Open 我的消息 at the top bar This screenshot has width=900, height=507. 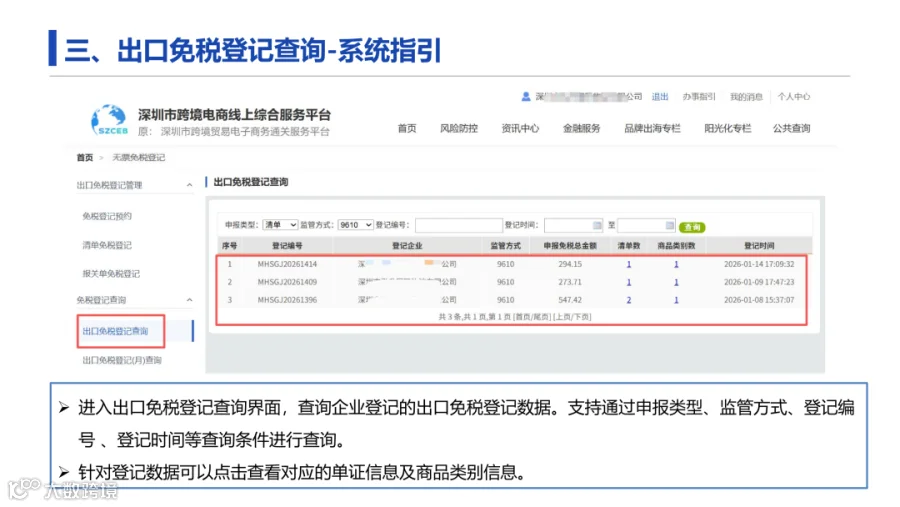coord(746,96)
